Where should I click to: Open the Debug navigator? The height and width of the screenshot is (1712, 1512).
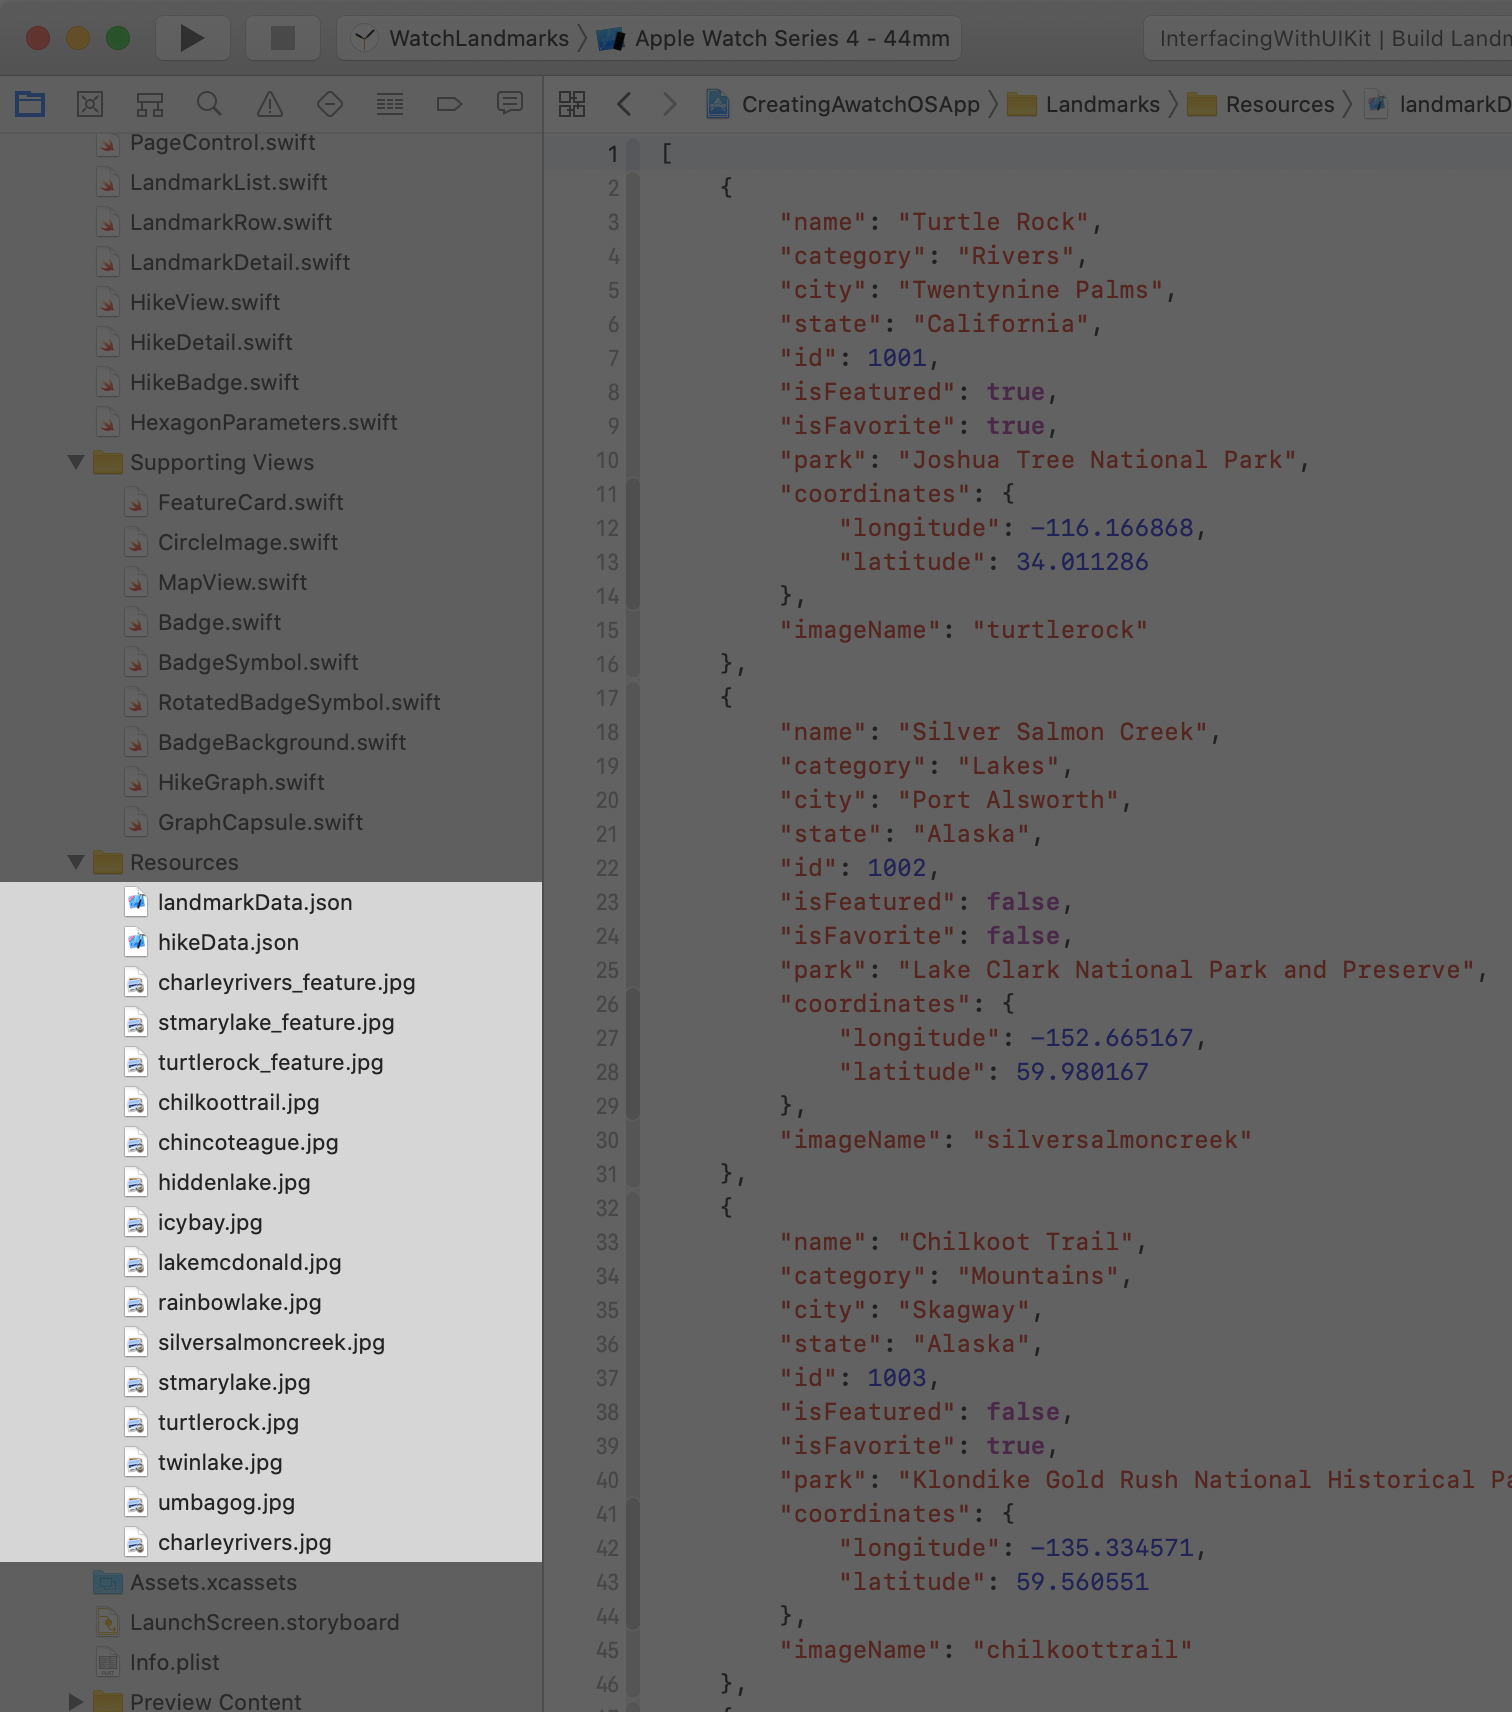390,103
